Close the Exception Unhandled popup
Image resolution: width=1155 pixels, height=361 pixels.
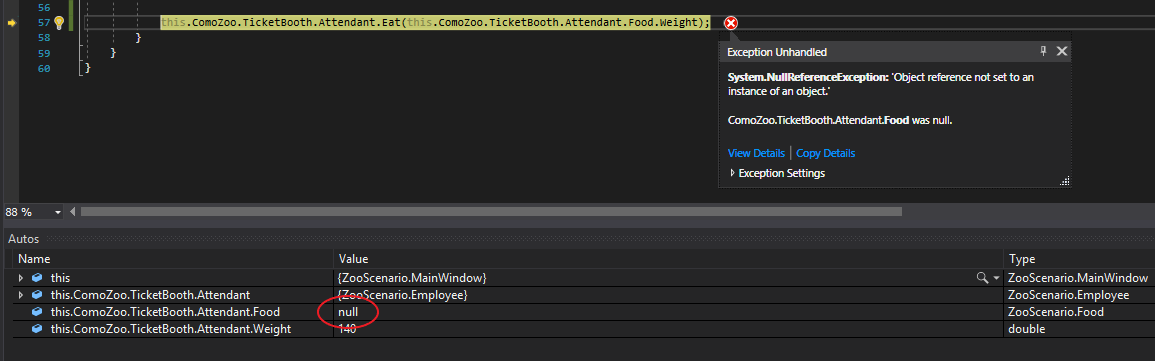1061,51
